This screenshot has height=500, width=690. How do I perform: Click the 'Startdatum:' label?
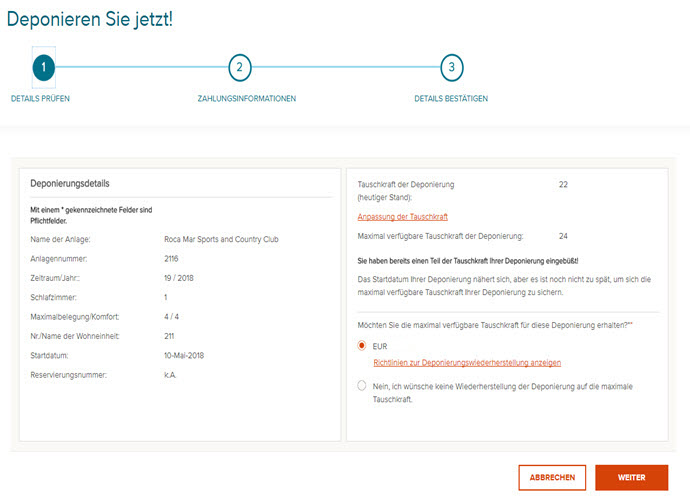(x=49, y=356)
